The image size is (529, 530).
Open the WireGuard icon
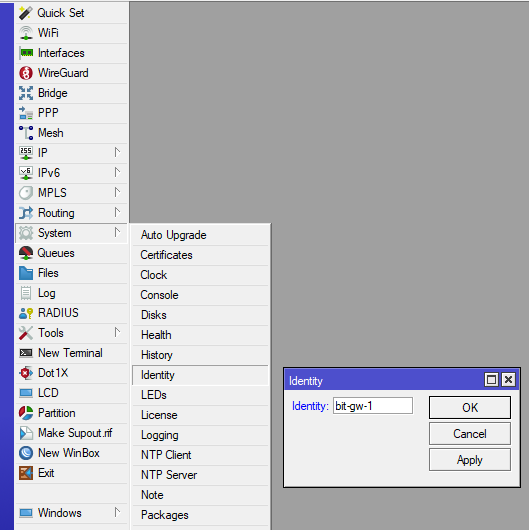click(26, 73)
